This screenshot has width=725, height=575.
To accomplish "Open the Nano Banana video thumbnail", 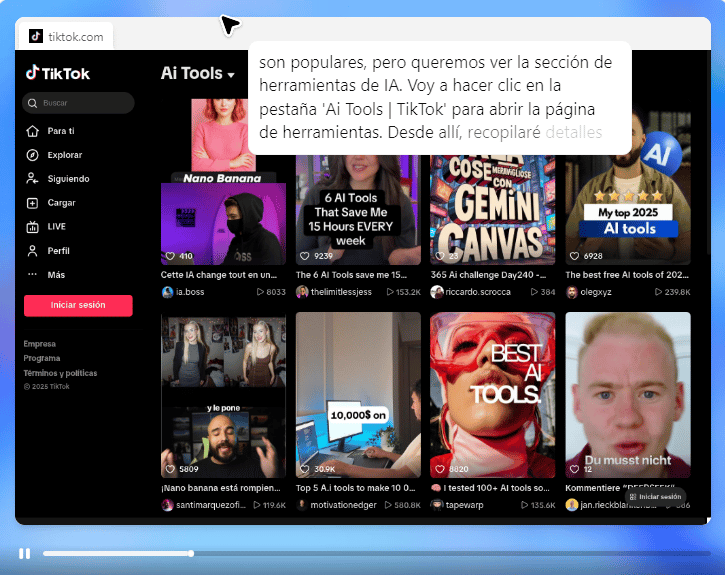I will pyautogui.click(x=223, y=182).
